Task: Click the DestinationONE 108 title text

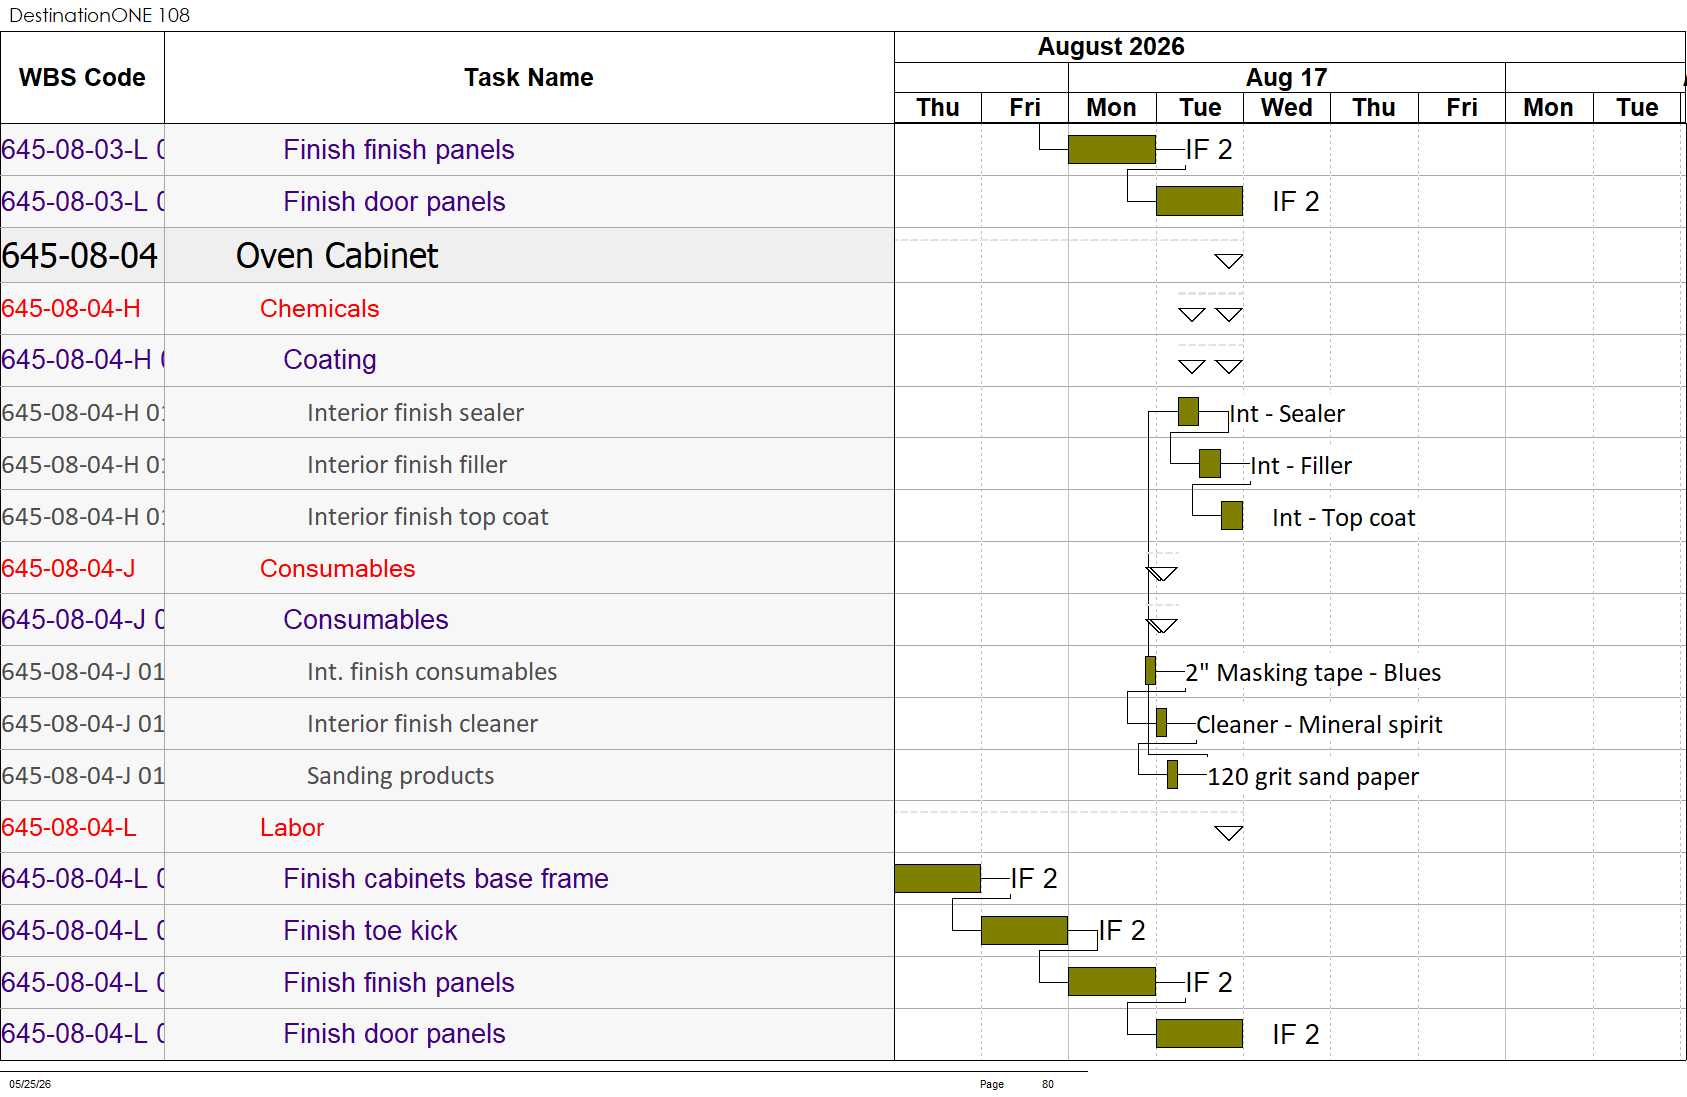Action: [99, 15]
